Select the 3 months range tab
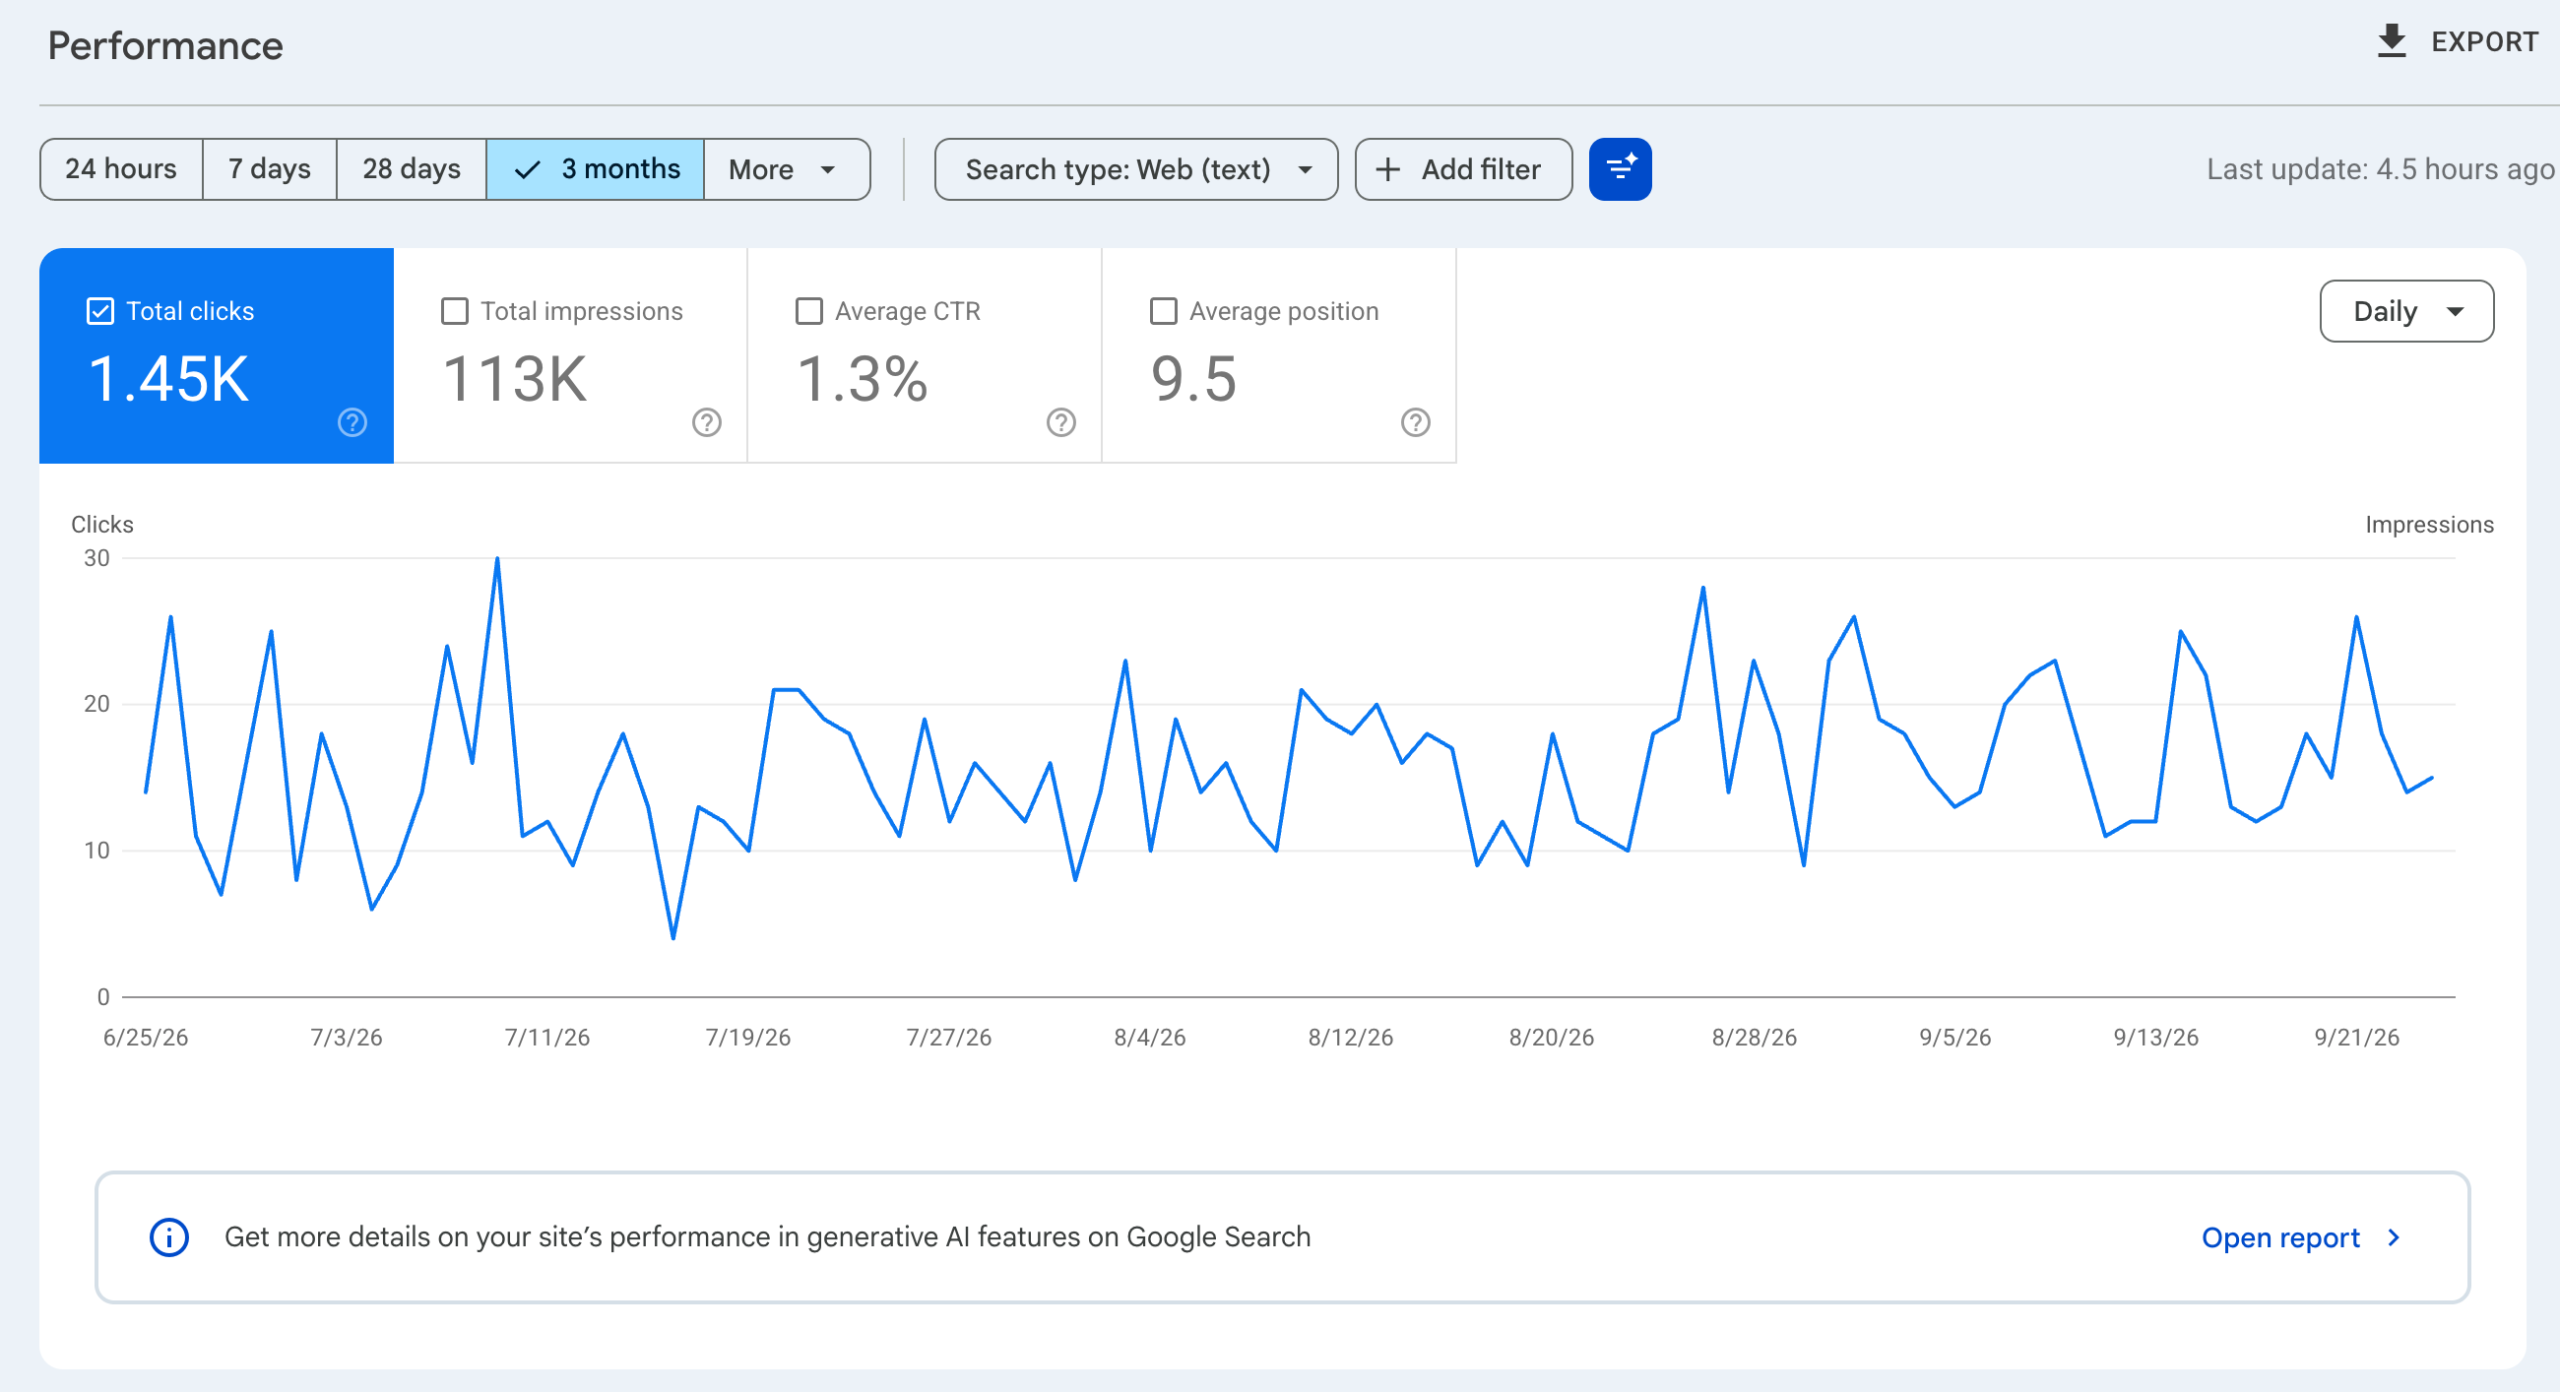The image size is (2560, 1392). 595,169
